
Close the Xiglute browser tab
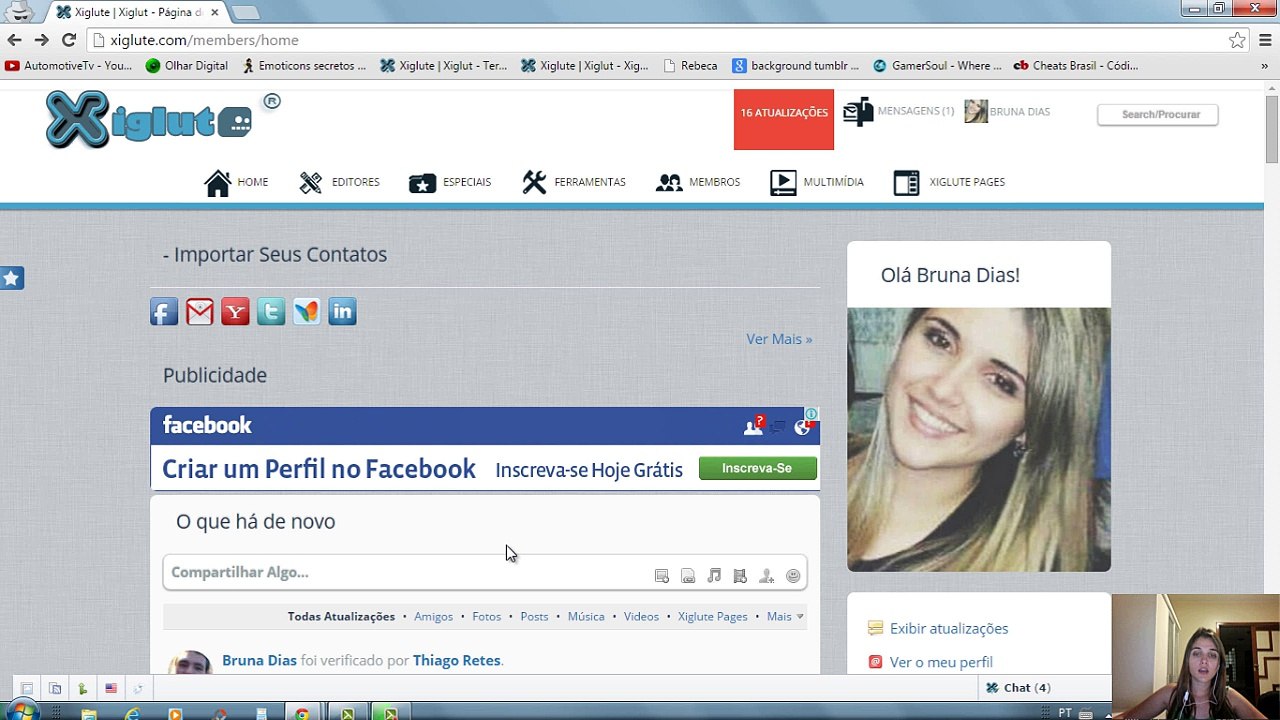click(x=214, y=12)
